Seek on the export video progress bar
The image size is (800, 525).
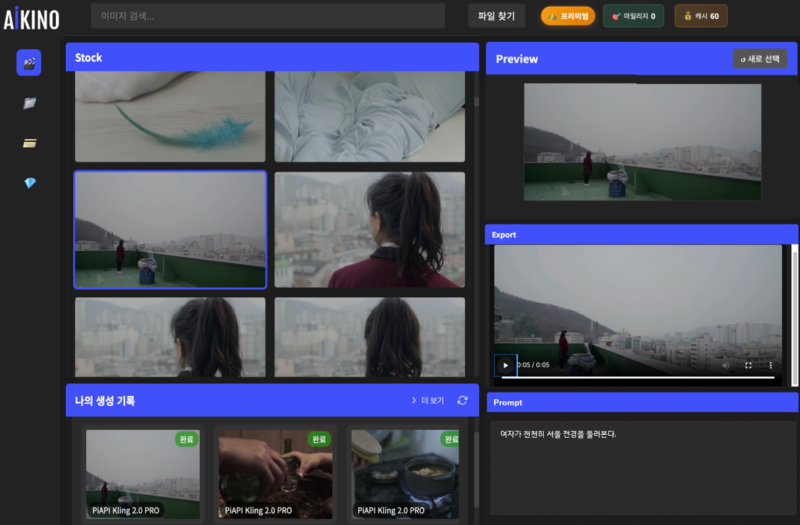click(638, 378)
